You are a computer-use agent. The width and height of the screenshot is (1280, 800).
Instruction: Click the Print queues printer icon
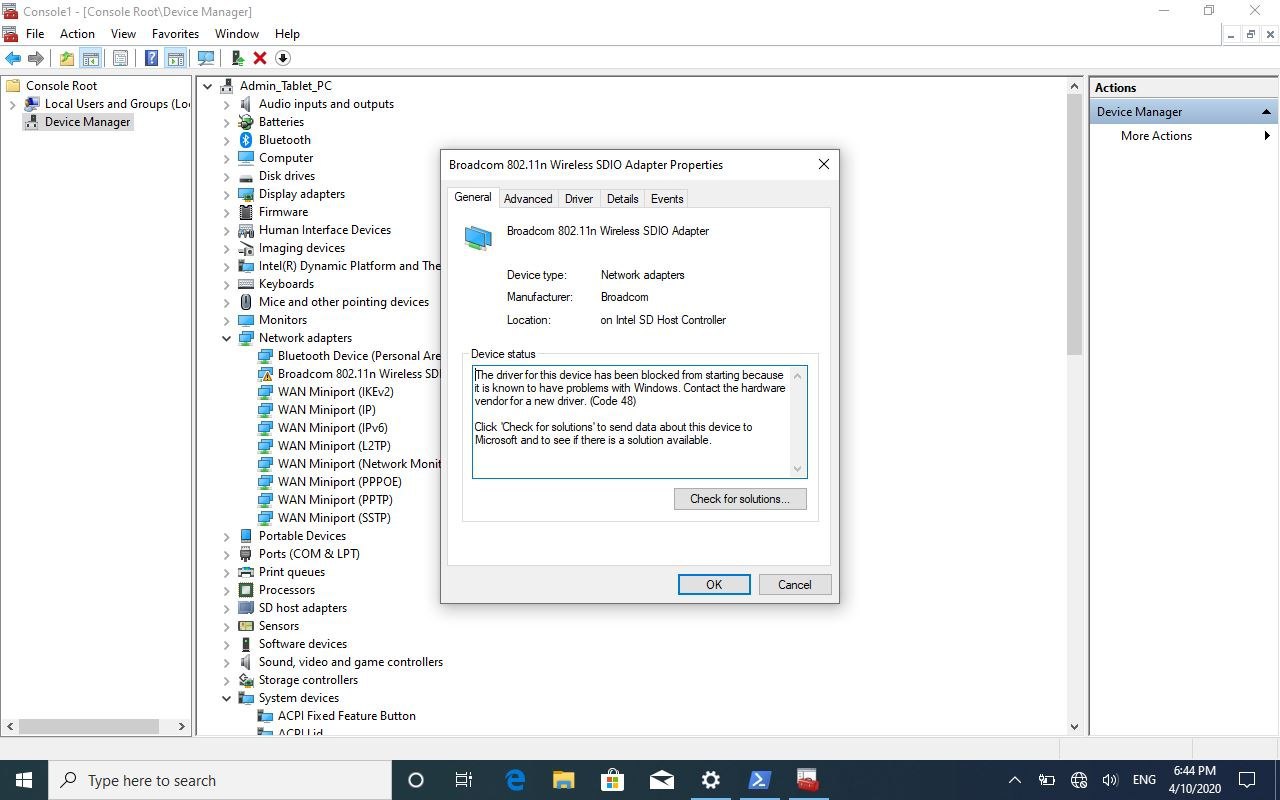(246, 572)
